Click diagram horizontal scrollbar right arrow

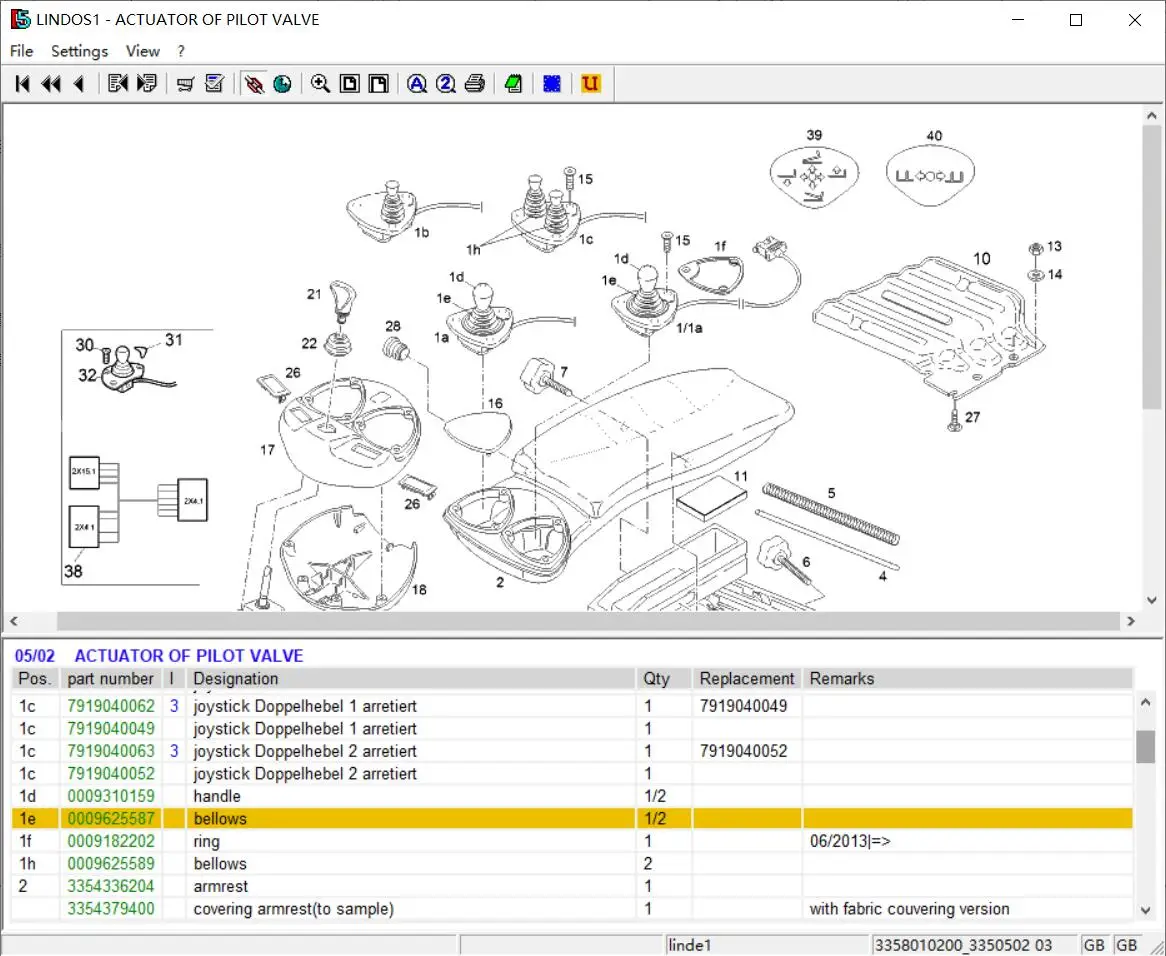(1131, 621)
